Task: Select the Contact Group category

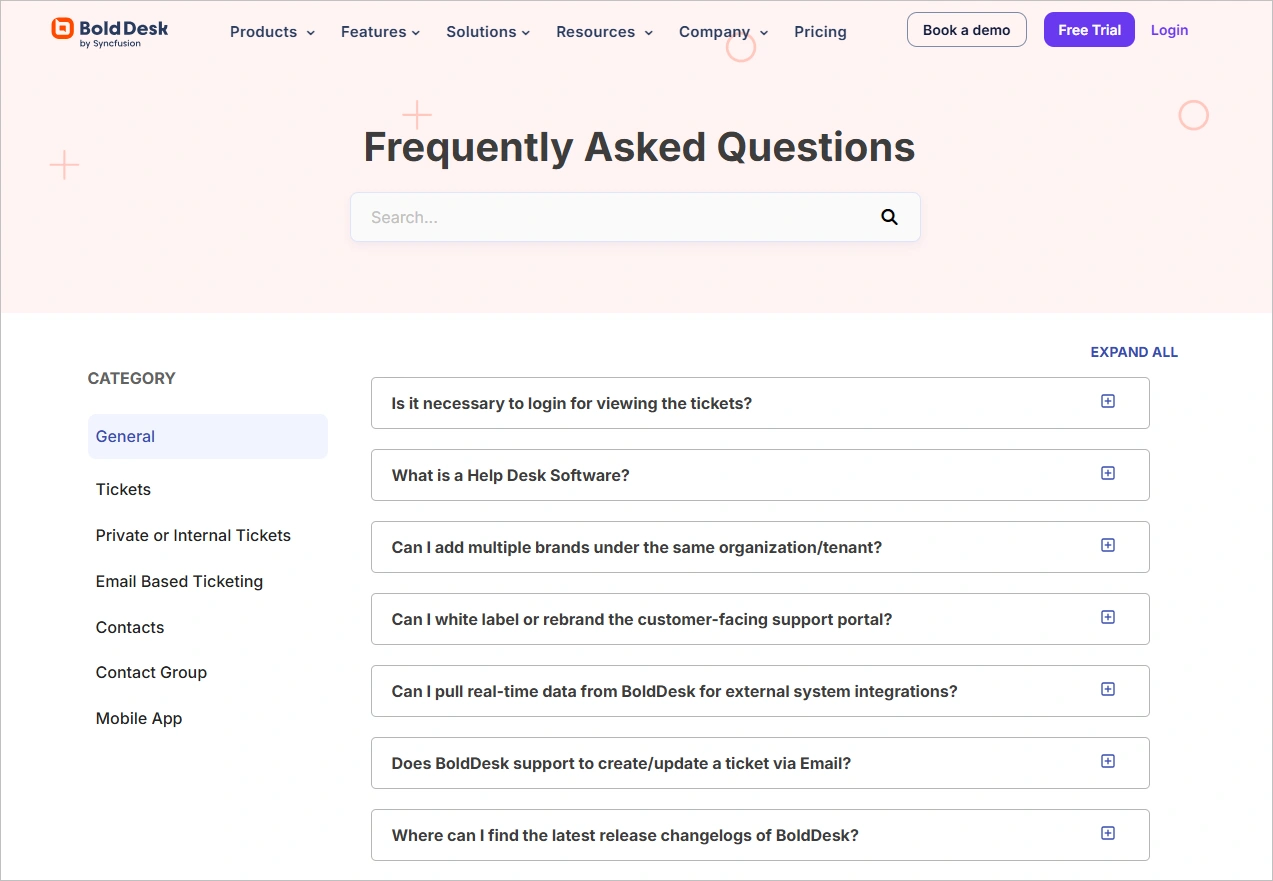Action: click(151, 672)
